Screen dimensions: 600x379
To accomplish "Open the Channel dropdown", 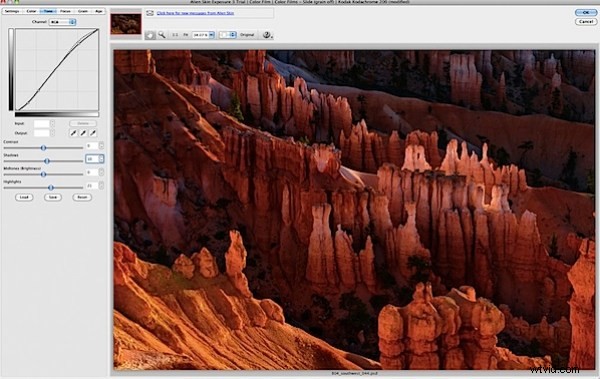I will pos(62,22).
